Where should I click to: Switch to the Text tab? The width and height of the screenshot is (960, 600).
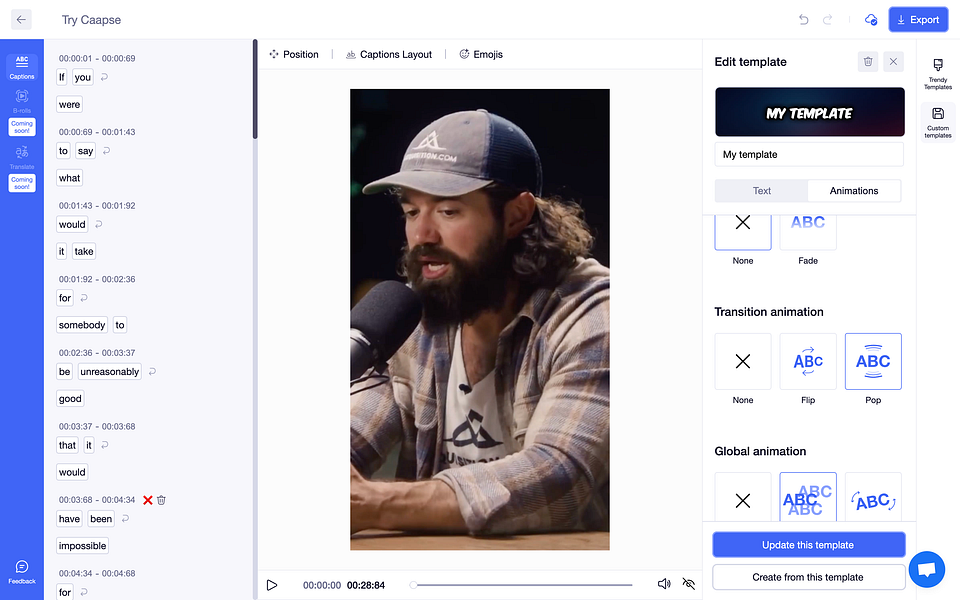[762, 190]
